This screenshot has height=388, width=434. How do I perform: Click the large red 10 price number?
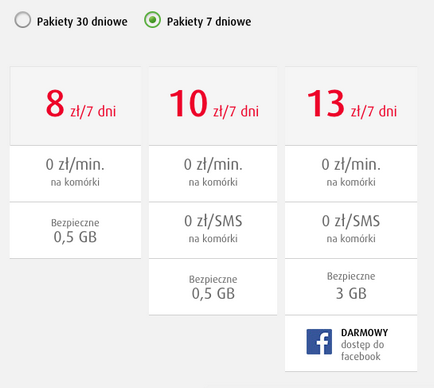click(188, 104)
